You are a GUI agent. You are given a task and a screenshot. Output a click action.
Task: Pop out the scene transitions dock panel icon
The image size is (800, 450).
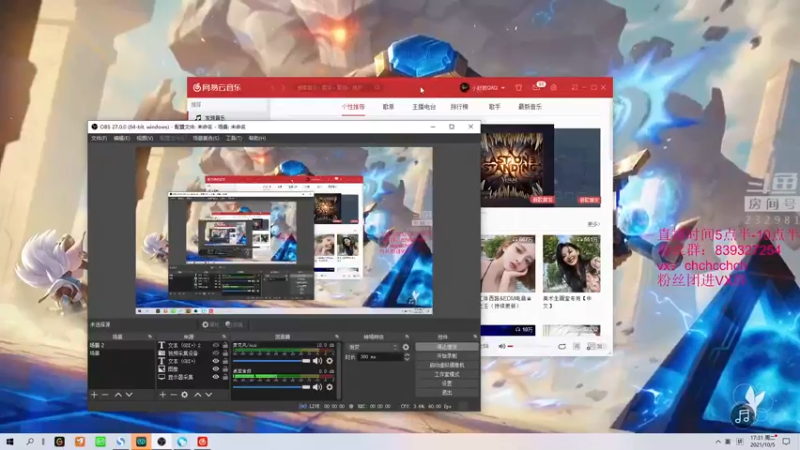click(407, 337)
